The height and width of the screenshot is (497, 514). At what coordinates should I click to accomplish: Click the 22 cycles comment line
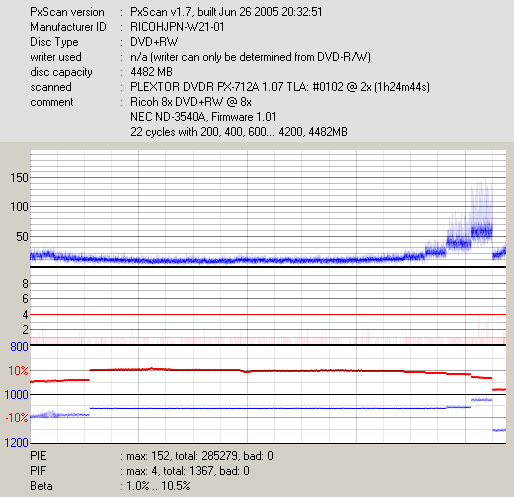tap(239, 132)
